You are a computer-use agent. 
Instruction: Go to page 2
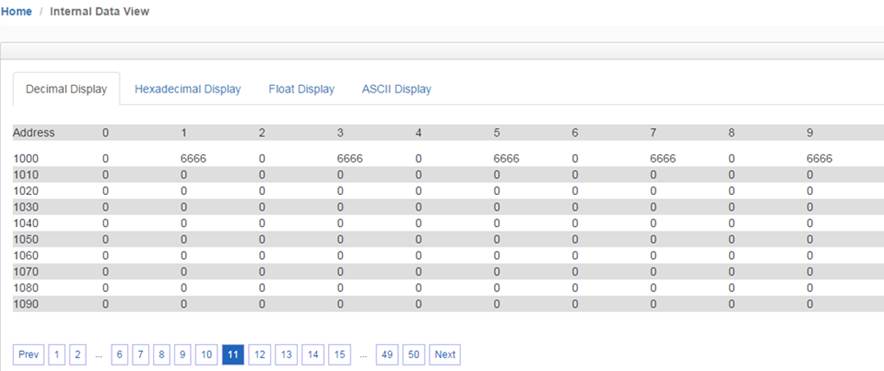coord(77,355)
